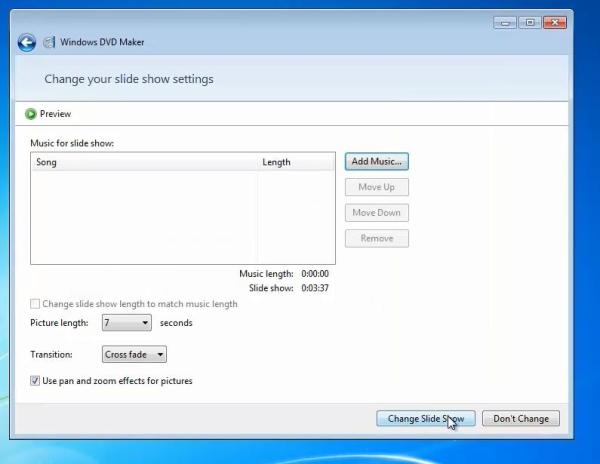
Task: Click the Windows DVD Maker title icon
Action: click(49, 42)
